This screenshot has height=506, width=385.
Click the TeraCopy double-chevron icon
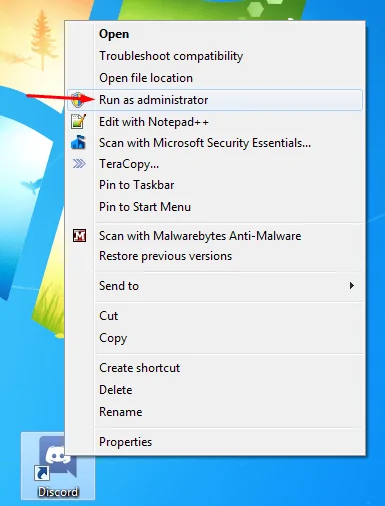pos(79,164)
